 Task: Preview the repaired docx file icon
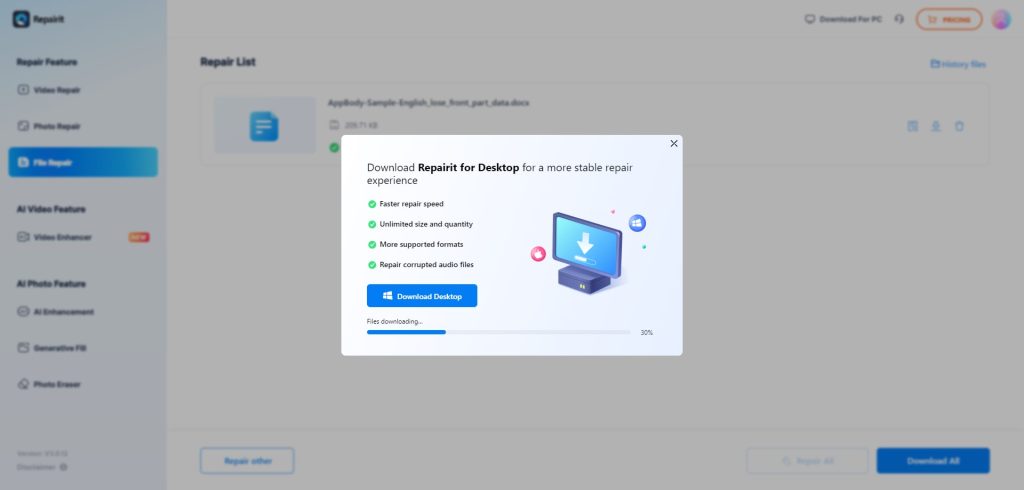tap(913, 126)
